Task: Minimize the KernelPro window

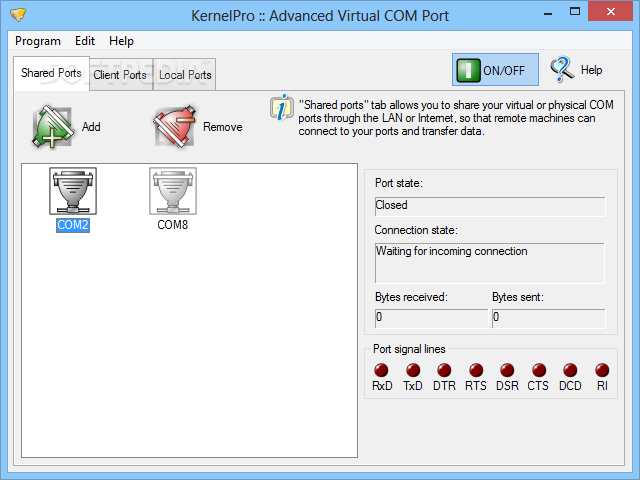Action: point(548,13)
